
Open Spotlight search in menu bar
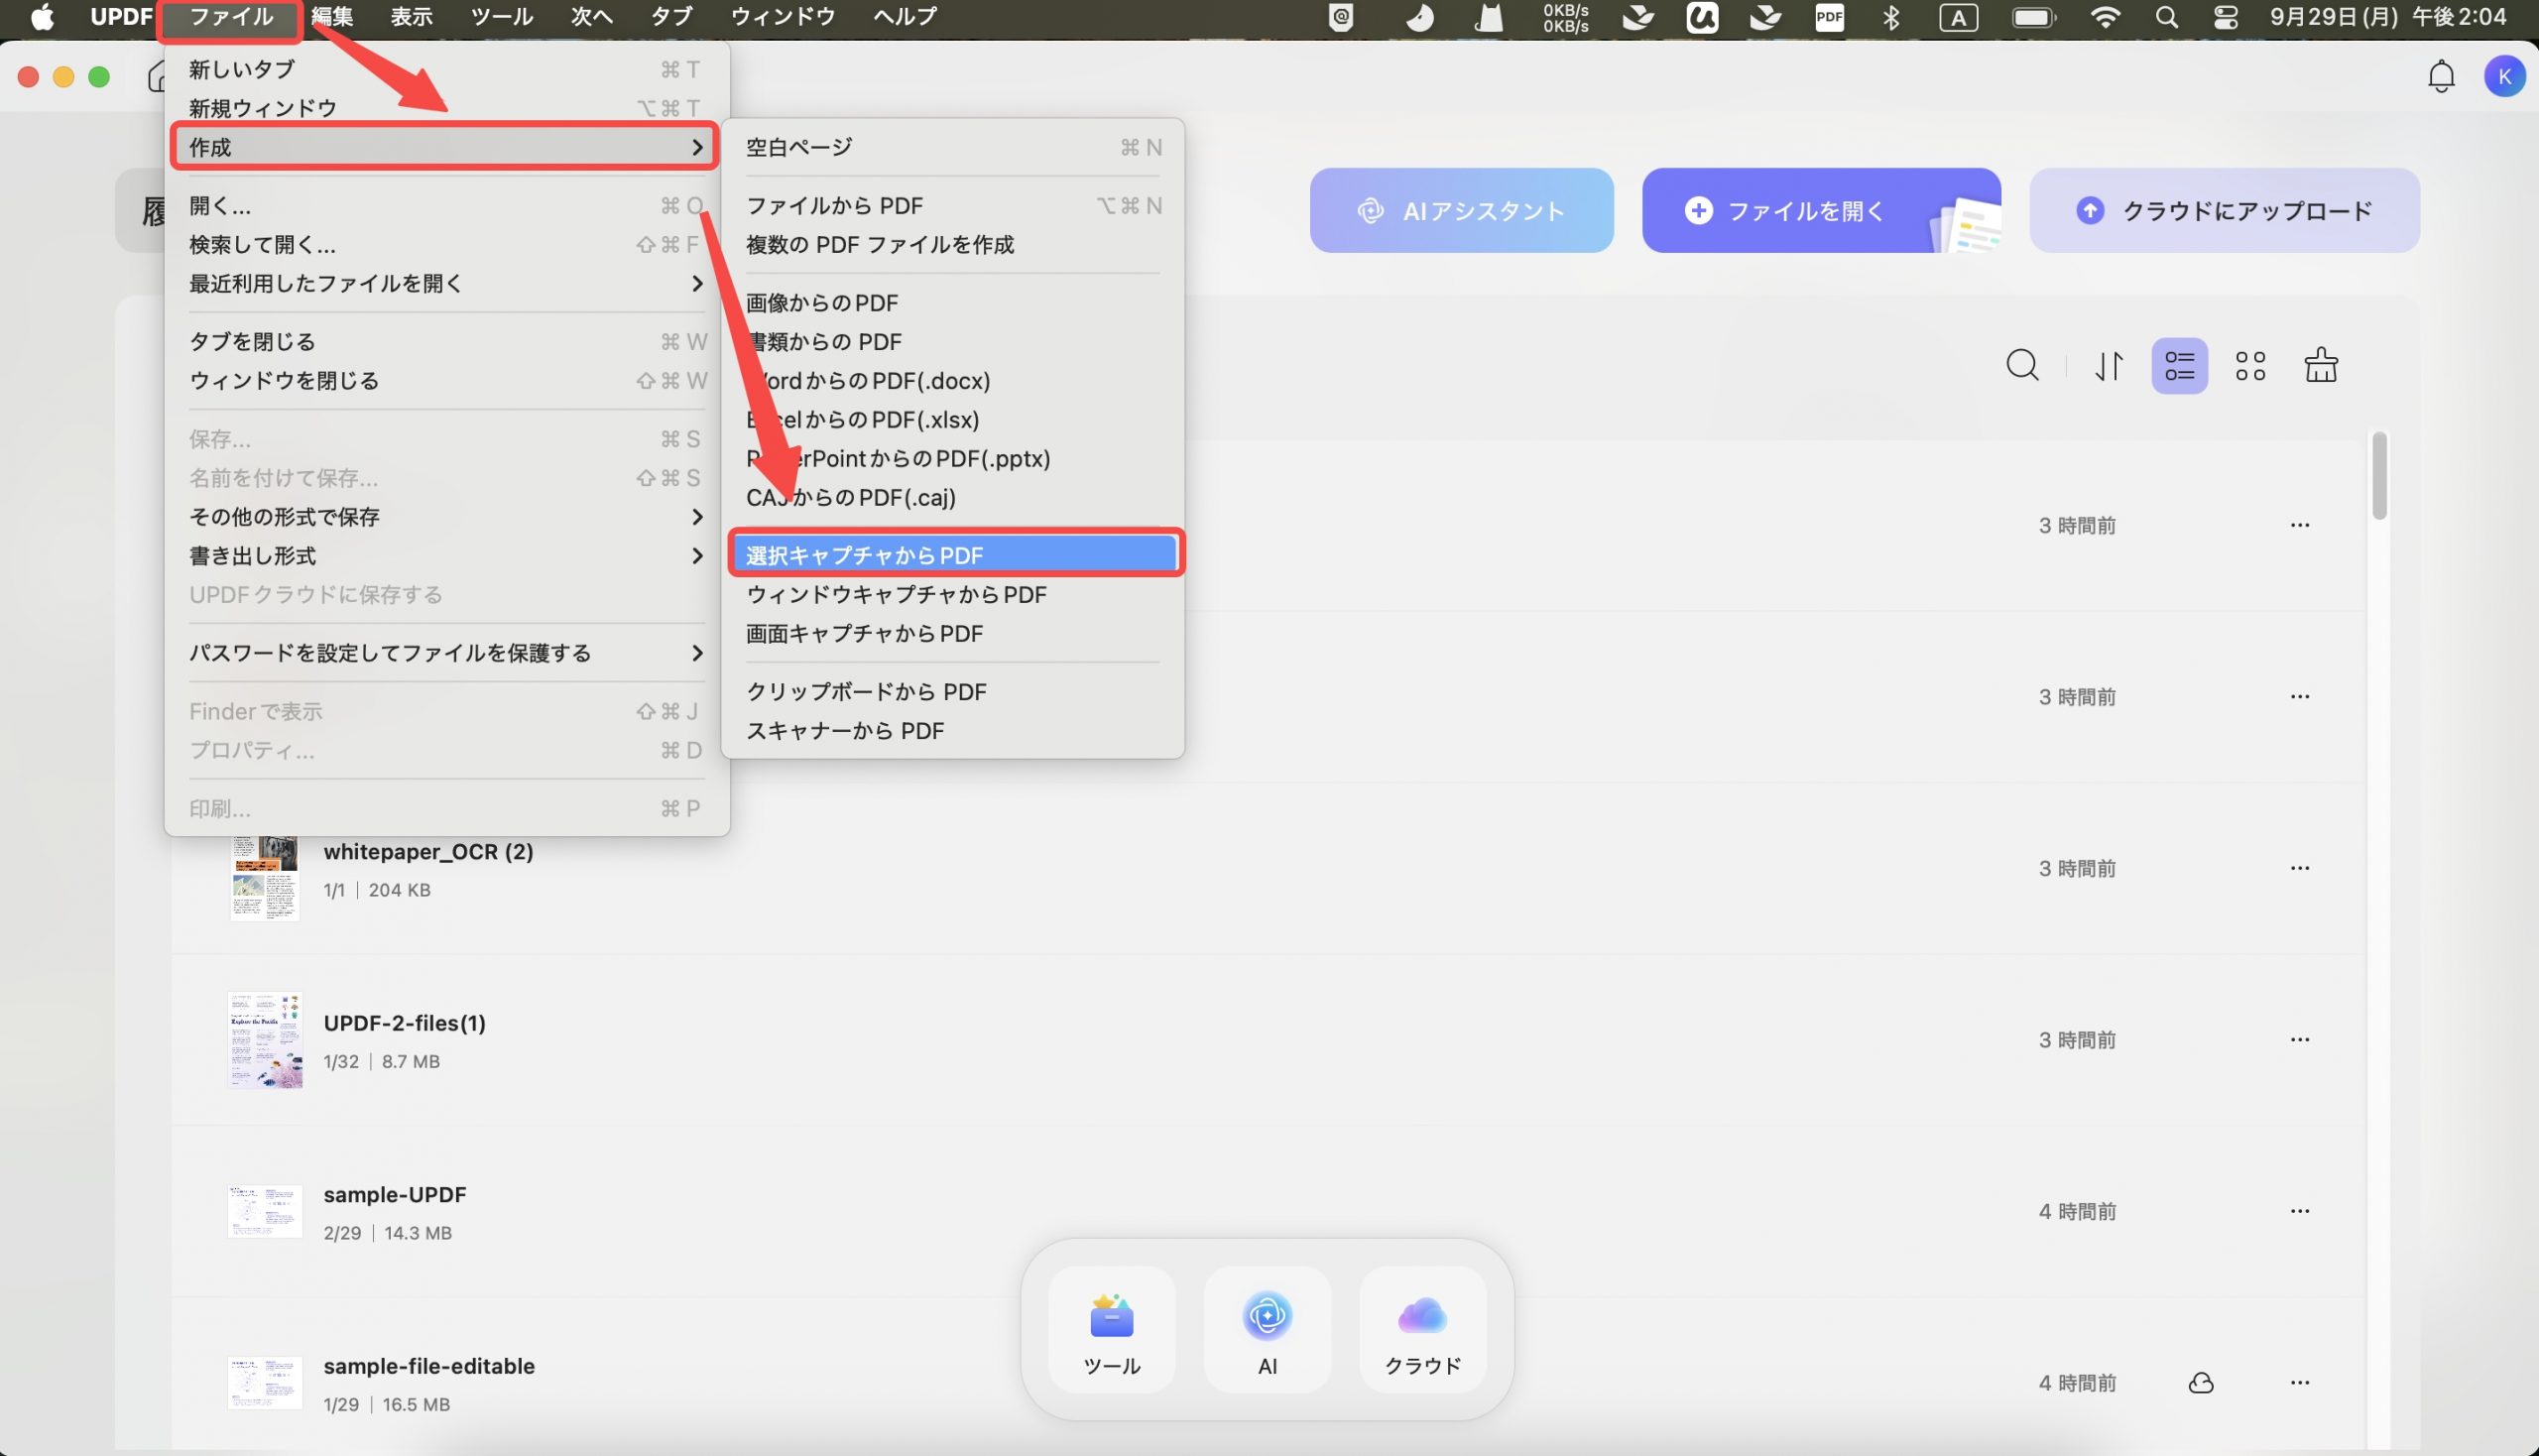tap(2166, 17)
